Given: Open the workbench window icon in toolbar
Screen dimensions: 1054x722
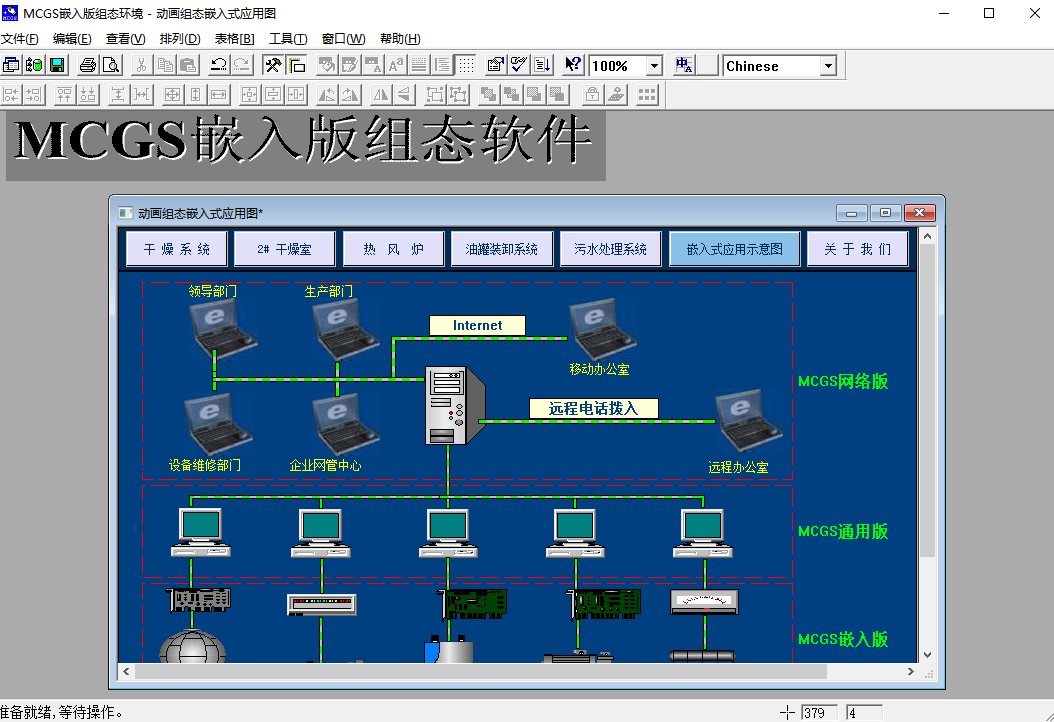Looking at the screenshot, I should click(x=11, y=65).
